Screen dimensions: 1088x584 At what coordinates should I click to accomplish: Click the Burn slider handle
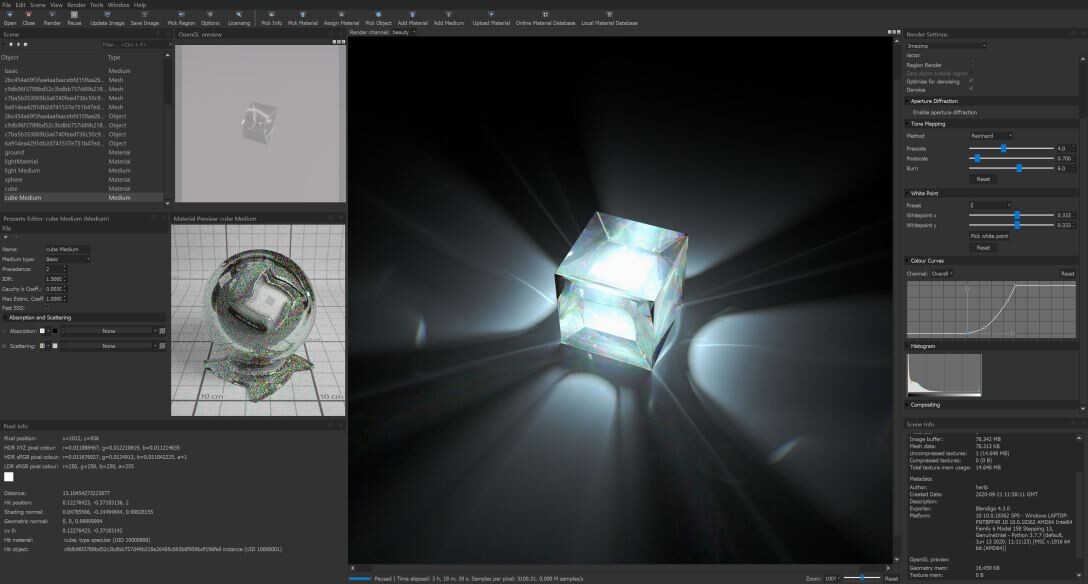click(x=1019, y=168)
